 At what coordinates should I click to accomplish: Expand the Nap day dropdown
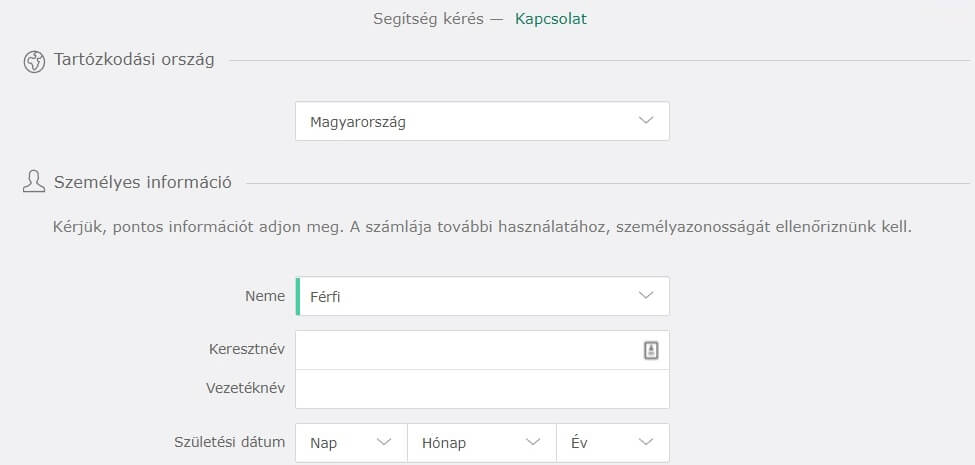(x=351, y=443)
